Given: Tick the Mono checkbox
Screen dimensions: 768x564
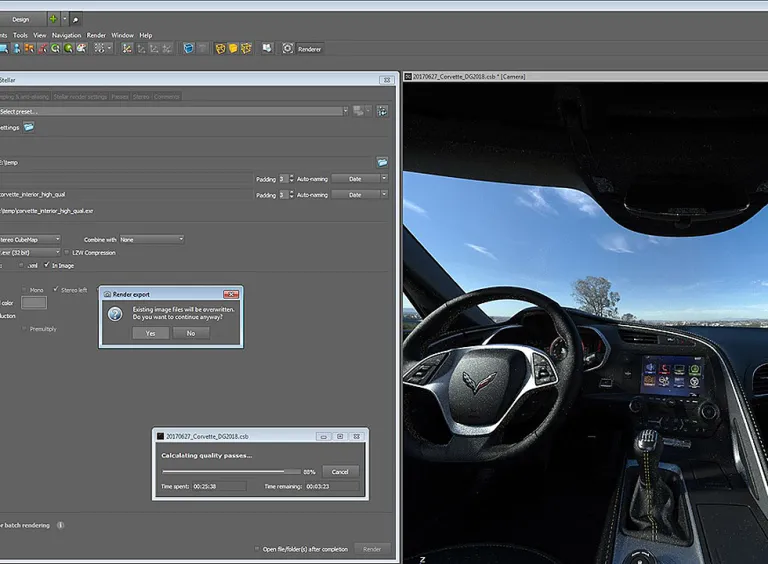Looking at the screenshot, I should coord(24,290).
